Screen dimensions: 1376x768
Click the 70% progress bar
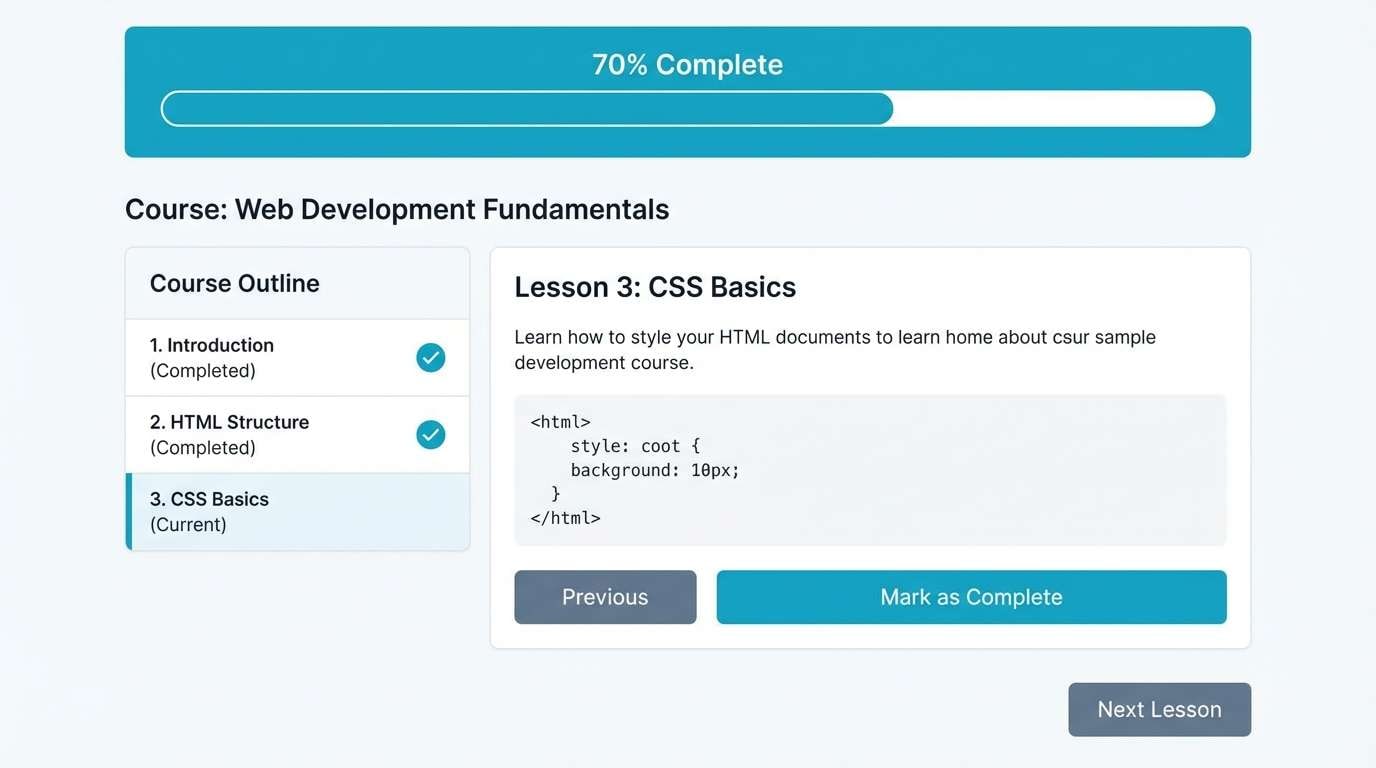tap(687, 108)
